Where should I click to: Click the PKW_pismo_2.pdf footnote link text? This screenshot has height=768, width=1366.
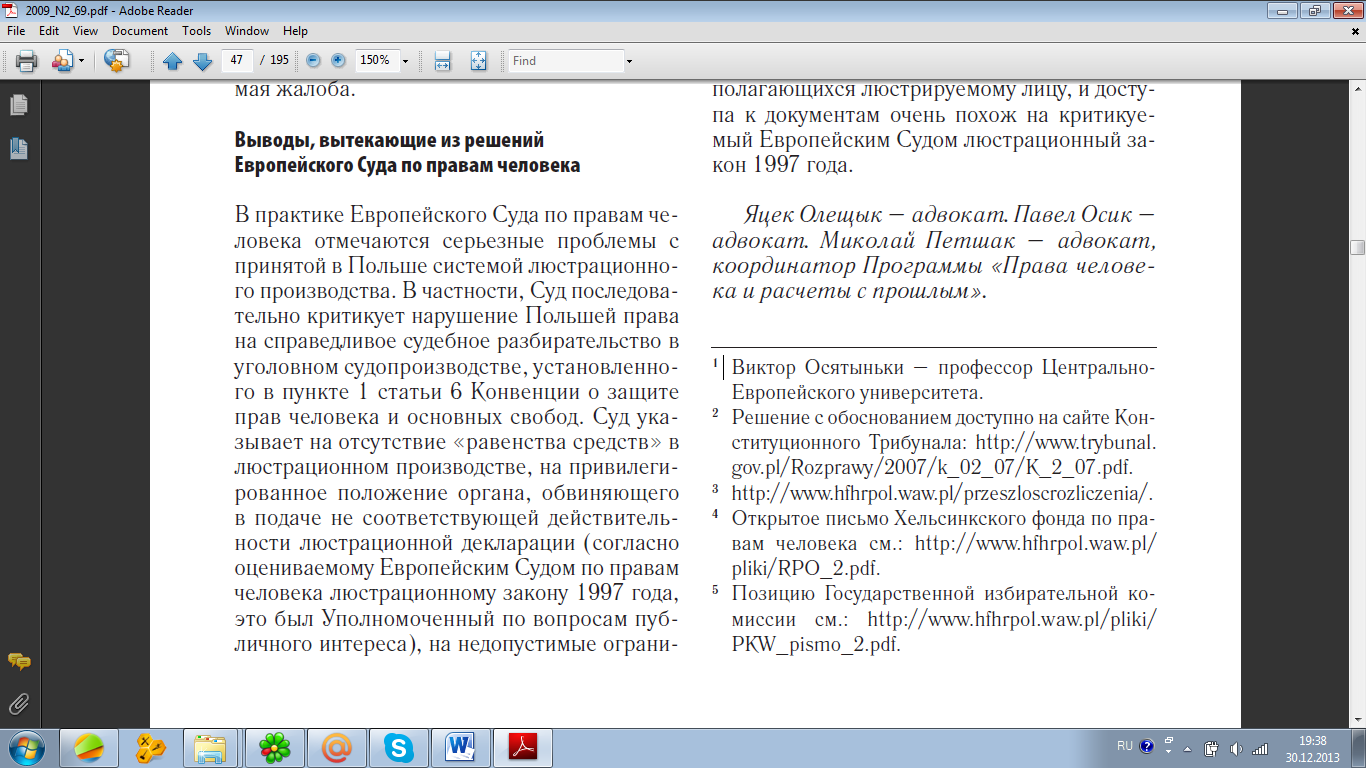(x=816, y=645)
